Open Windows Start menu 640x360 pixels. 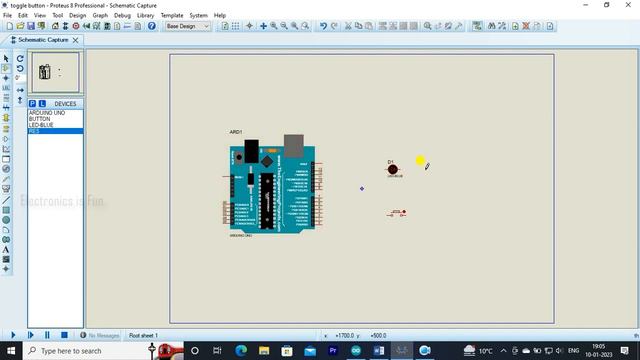[x=11, y=351]
